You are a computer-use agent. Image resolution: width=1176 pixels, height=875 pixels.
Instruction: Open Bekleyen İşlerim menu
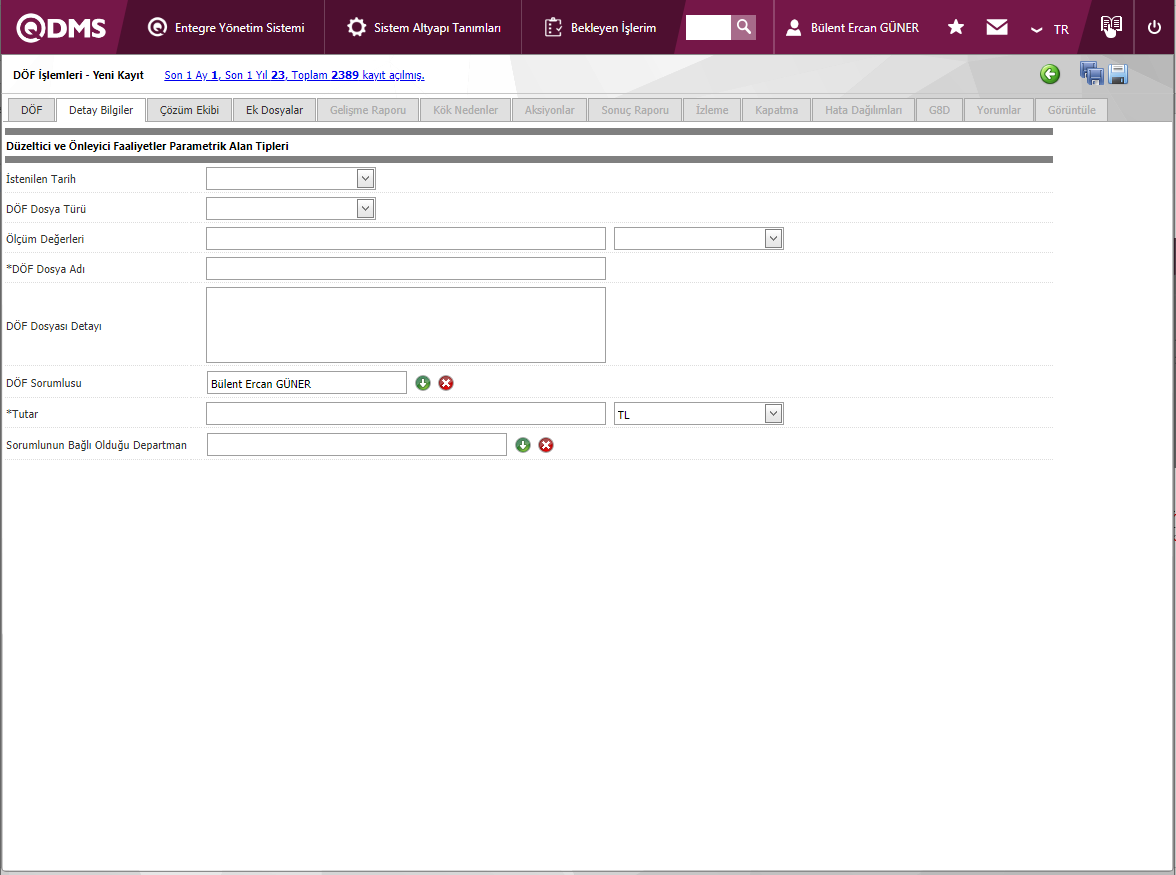(600, 28)
